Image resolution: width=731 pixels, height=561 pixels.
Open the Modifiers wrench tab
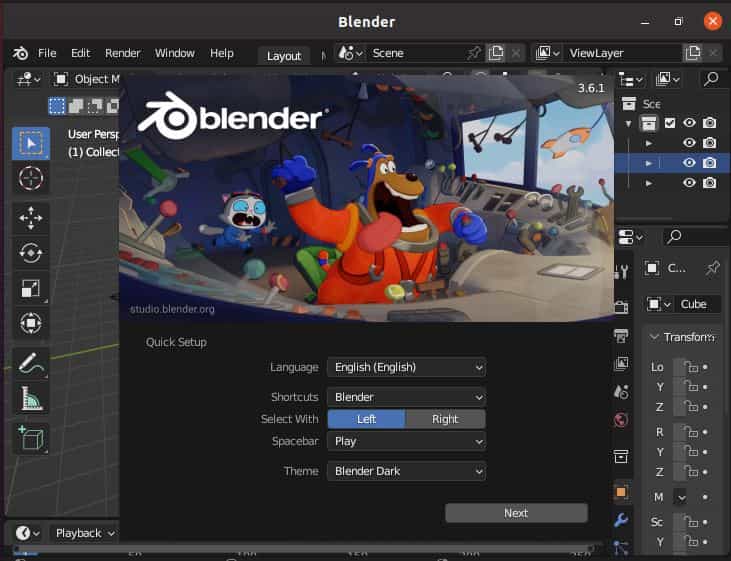[621, 520]
